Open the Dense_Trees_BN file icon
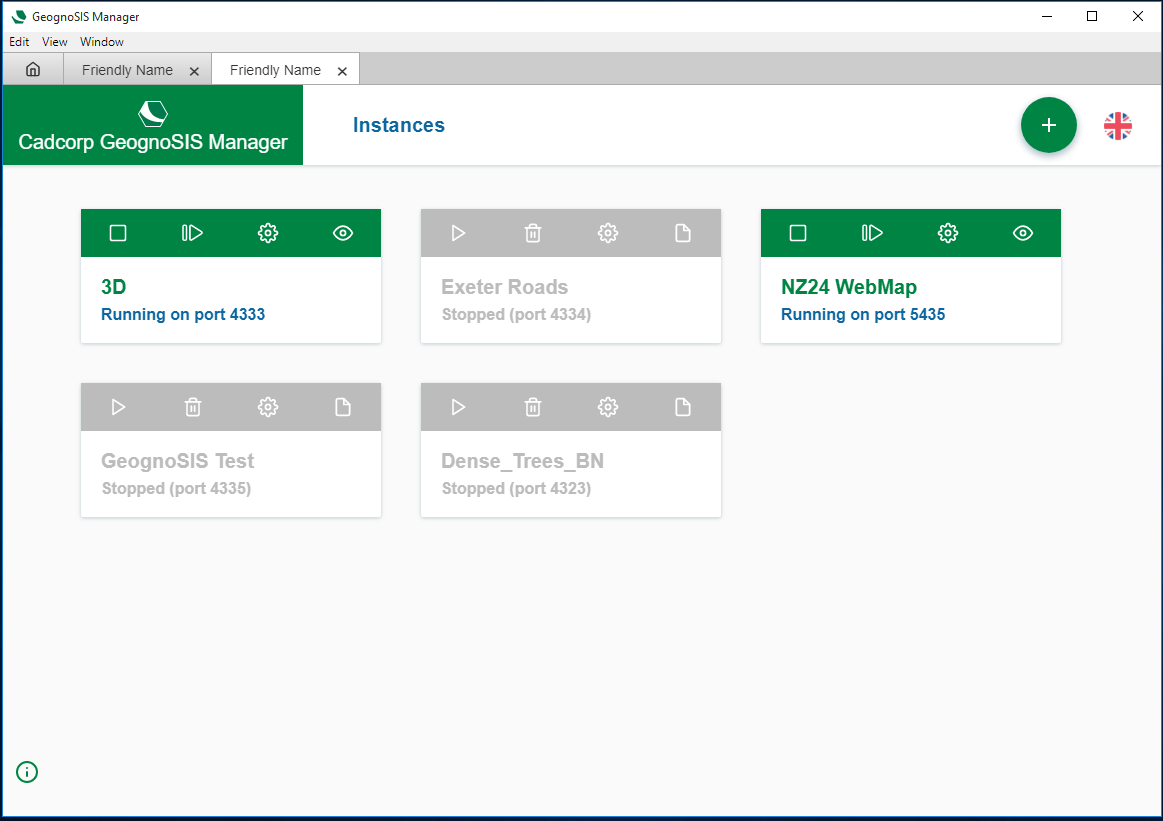This screenshot has width=1163, height=821. point(683,407)
